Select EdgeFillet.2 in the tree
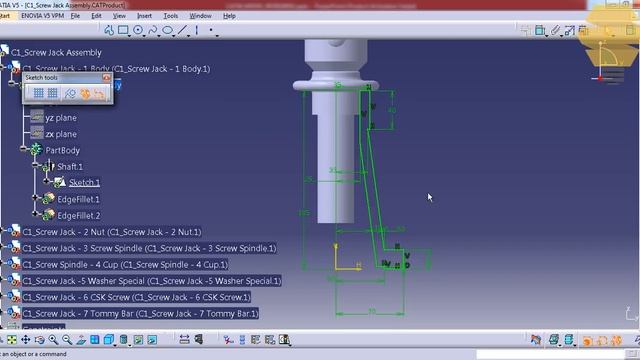 [78, 216]
